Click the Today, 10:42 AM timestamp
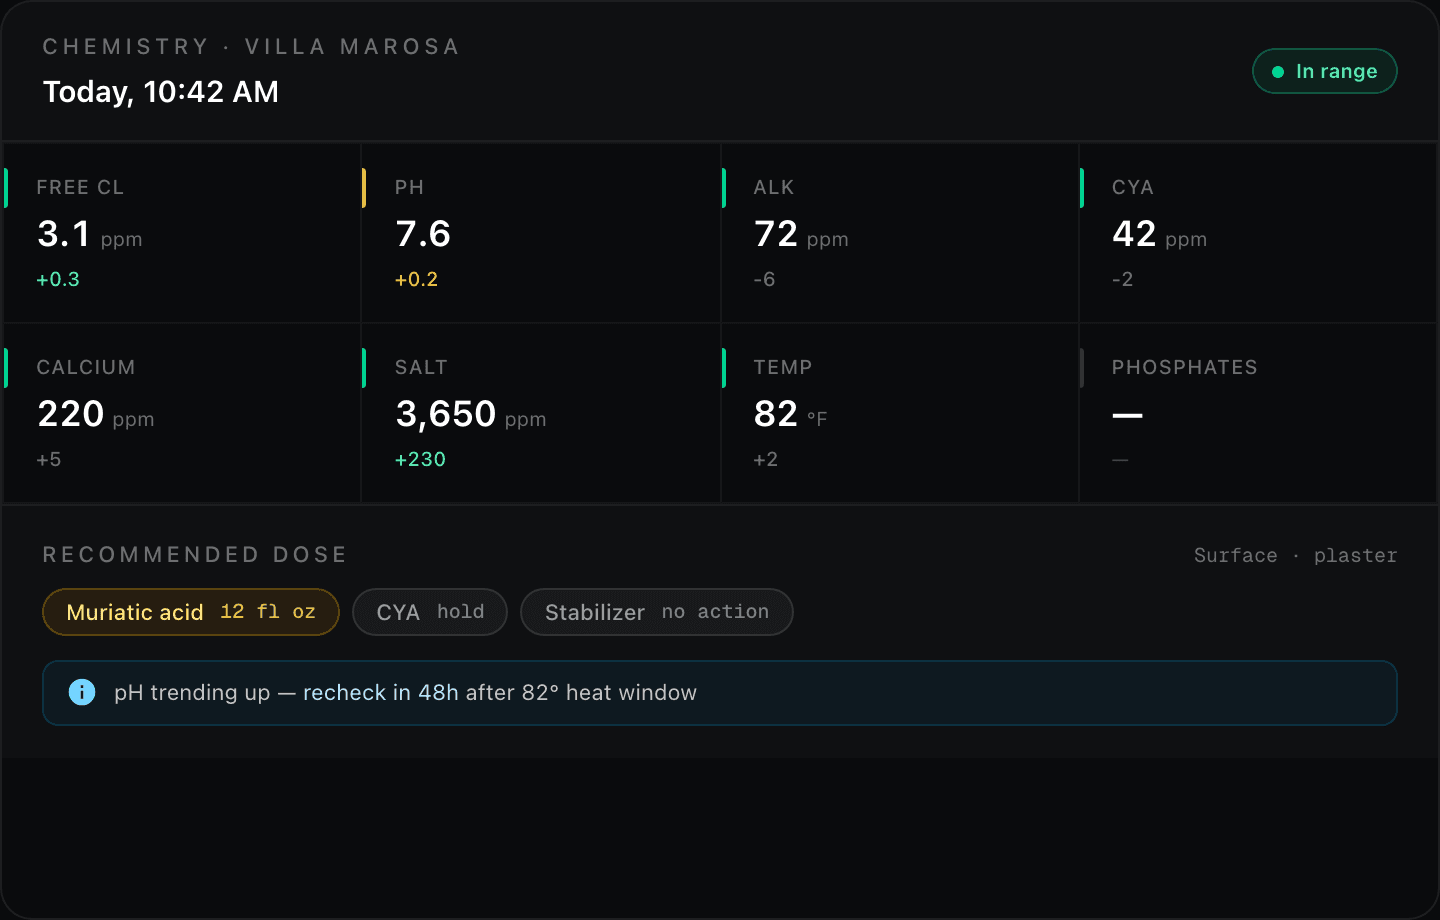The height and width of the screenshot is (920, 1440). pos(161,92)
